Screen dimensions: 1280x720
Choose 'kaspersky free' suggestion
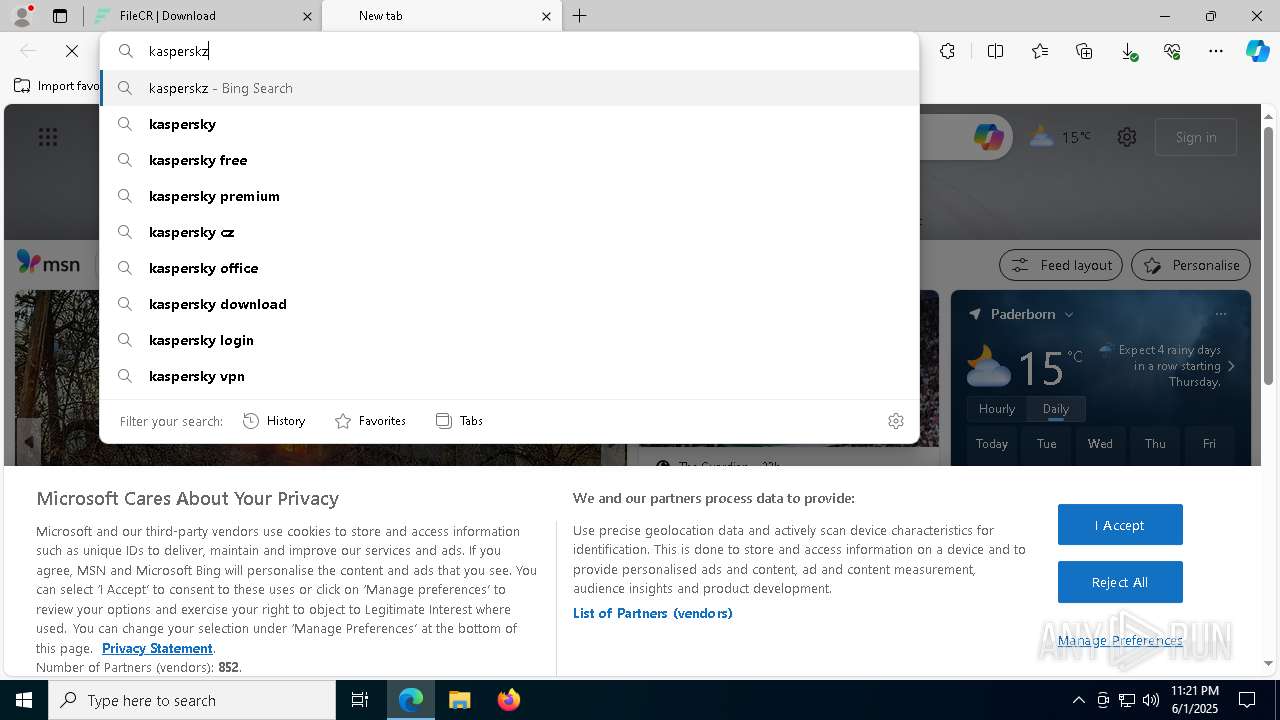click(510, 160)
